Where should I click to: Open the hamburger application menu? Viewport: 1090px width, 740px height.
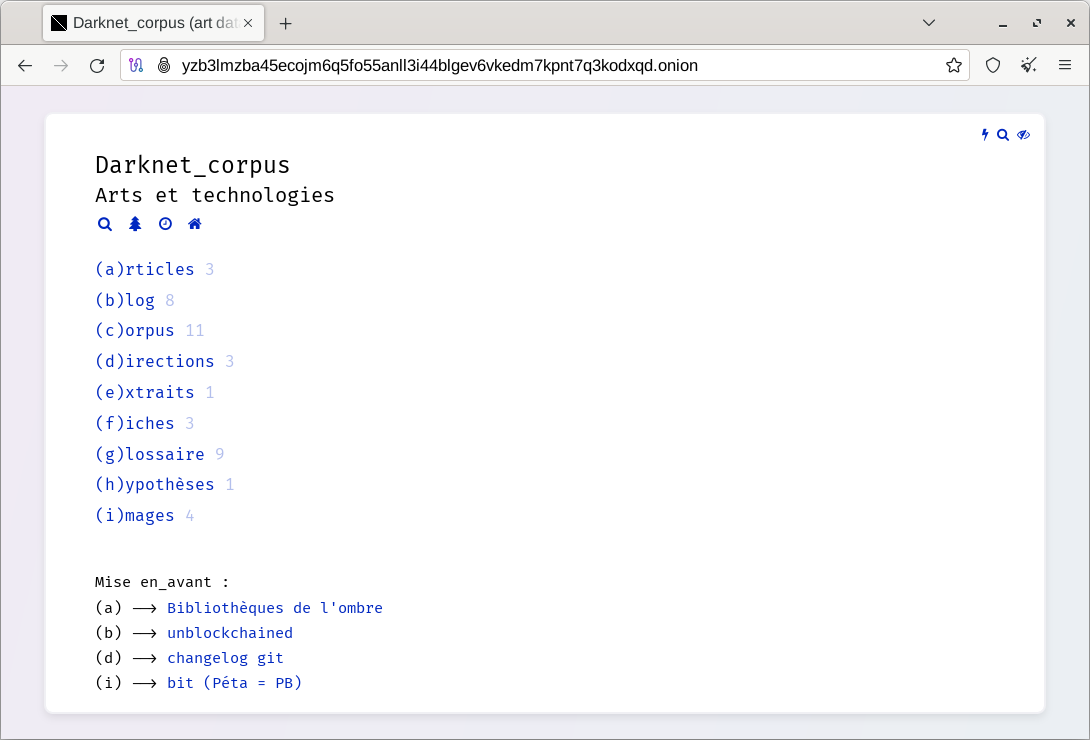pyautogui.click(x=1065, y=66)
